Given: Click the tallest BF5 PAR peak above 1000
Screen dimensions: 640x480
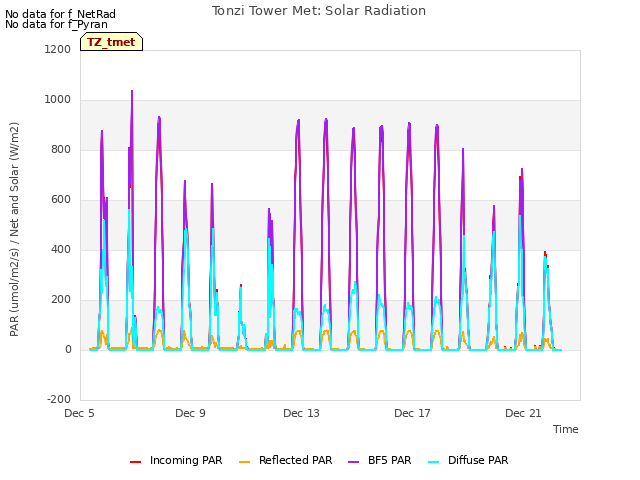Looking at the screenshot, I should [x=132, y=91].
